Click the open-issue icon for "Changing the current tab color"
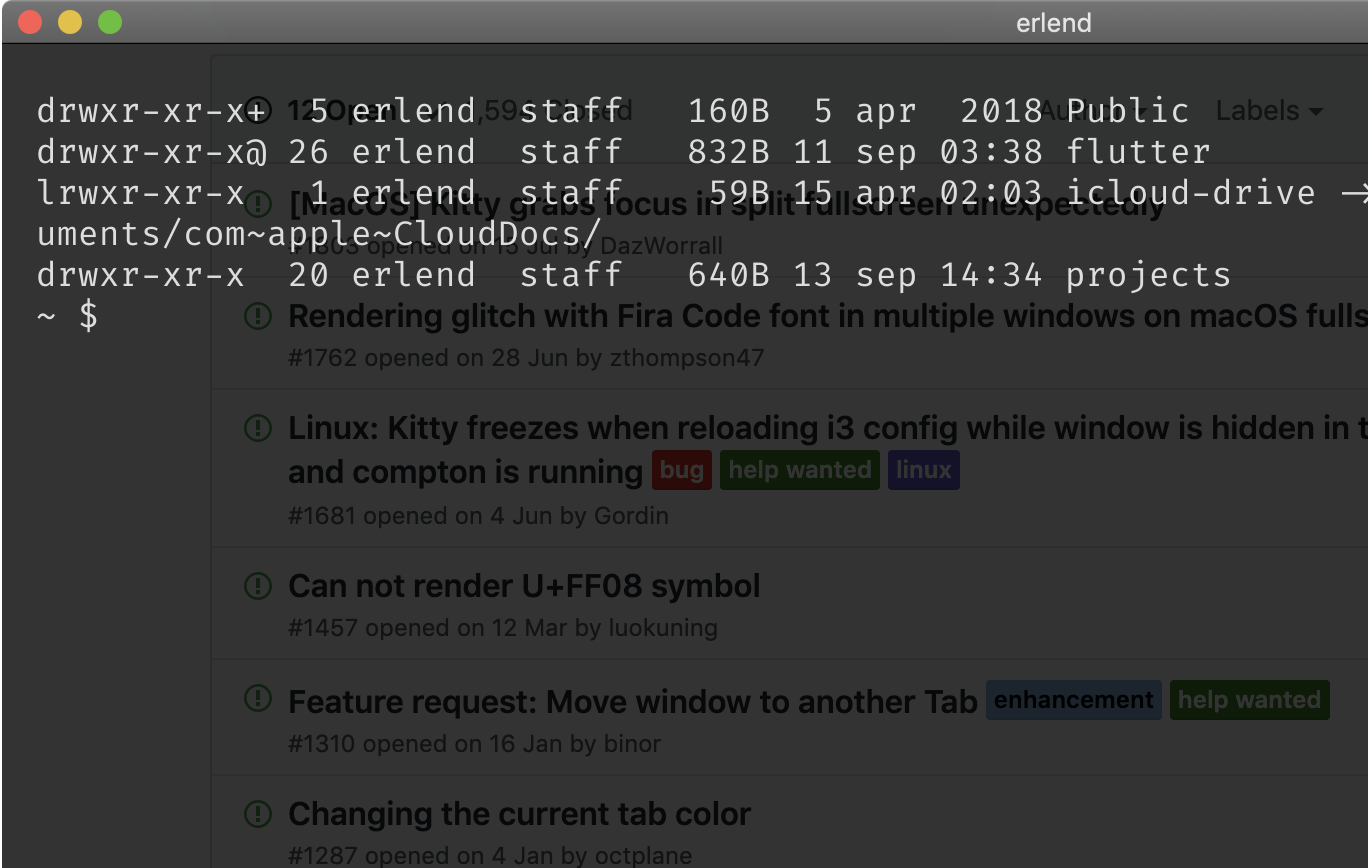This screenshot has width=1368, height=868. point(258,814)
